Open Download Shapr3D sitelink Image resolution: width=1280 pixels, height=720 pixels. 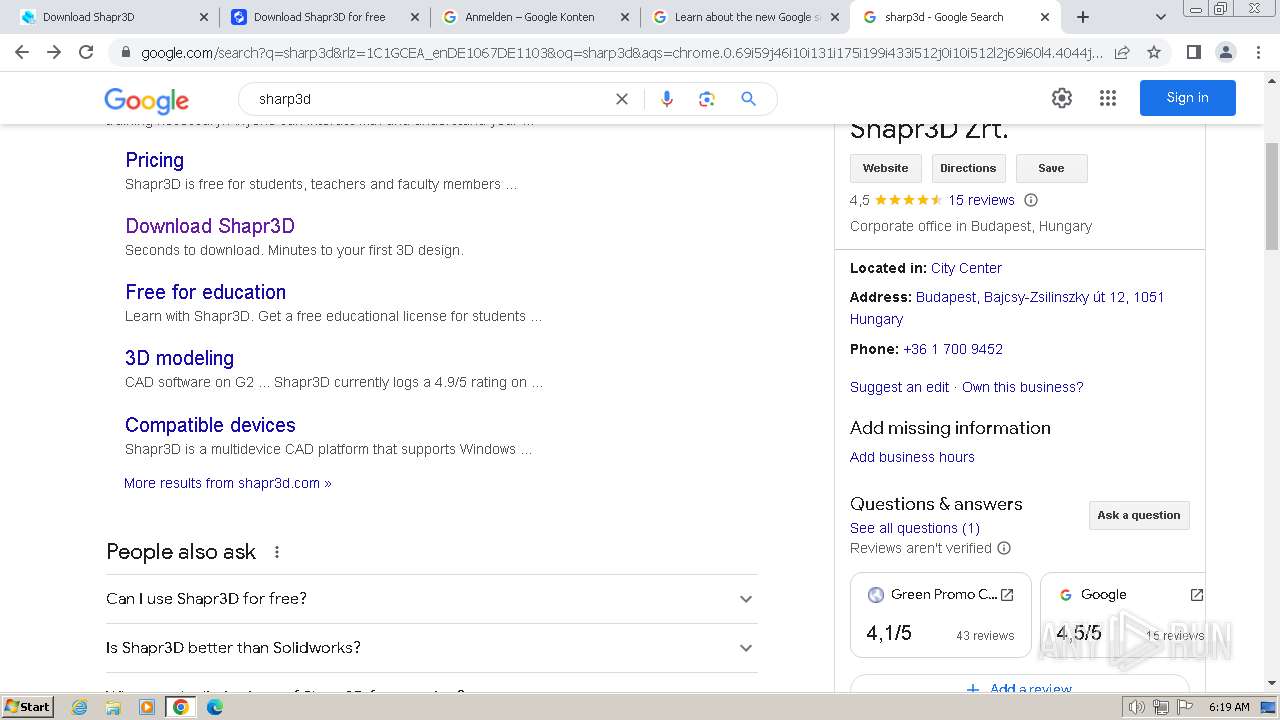[210, 226]
